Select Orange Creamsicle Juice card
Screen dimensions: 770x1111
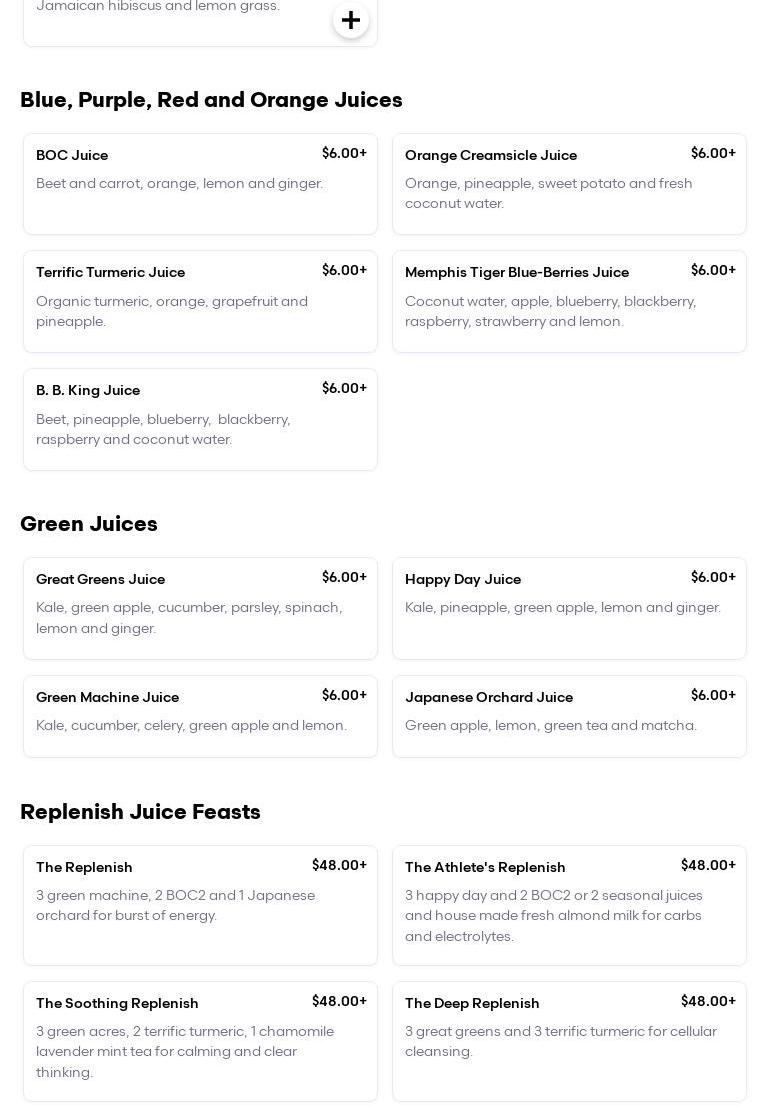[569, 184]
